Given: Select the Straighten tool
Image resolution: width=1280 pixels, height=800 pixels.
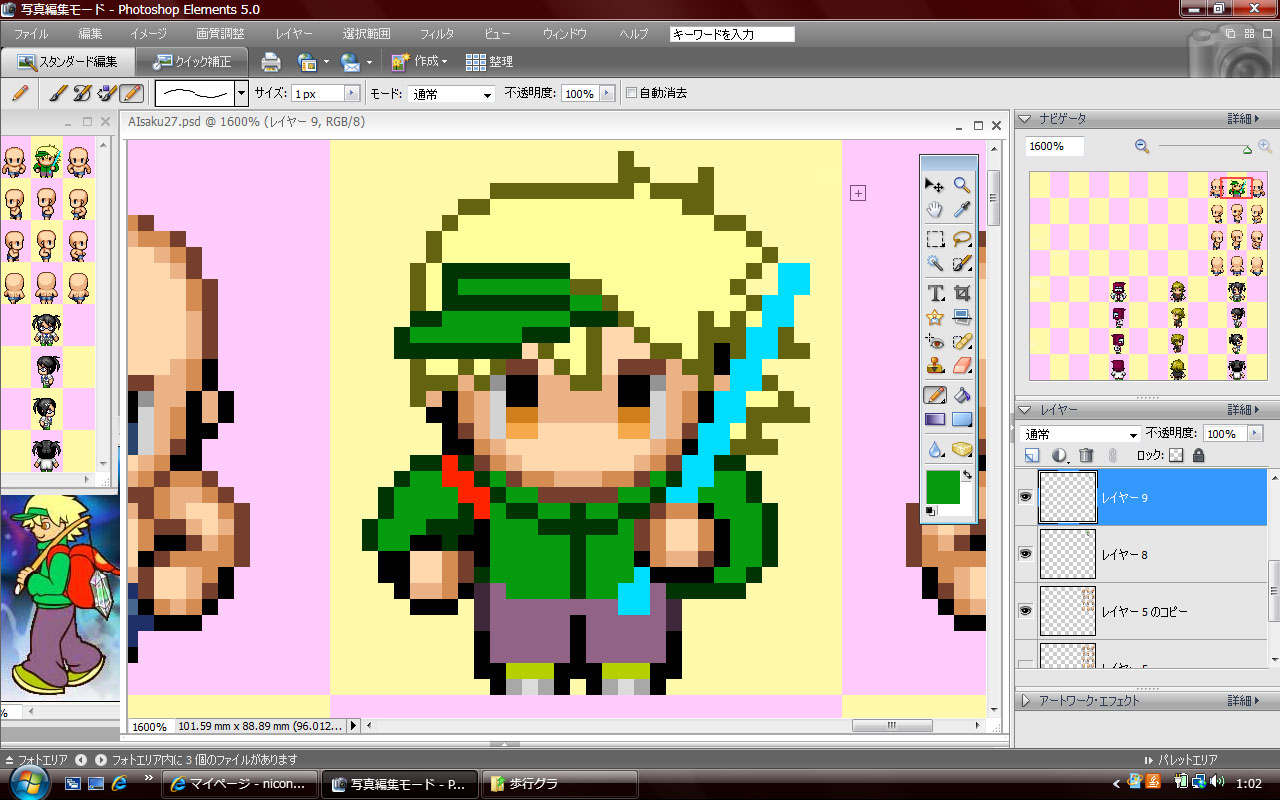Looking at the screenshot, I should (962, 317).
